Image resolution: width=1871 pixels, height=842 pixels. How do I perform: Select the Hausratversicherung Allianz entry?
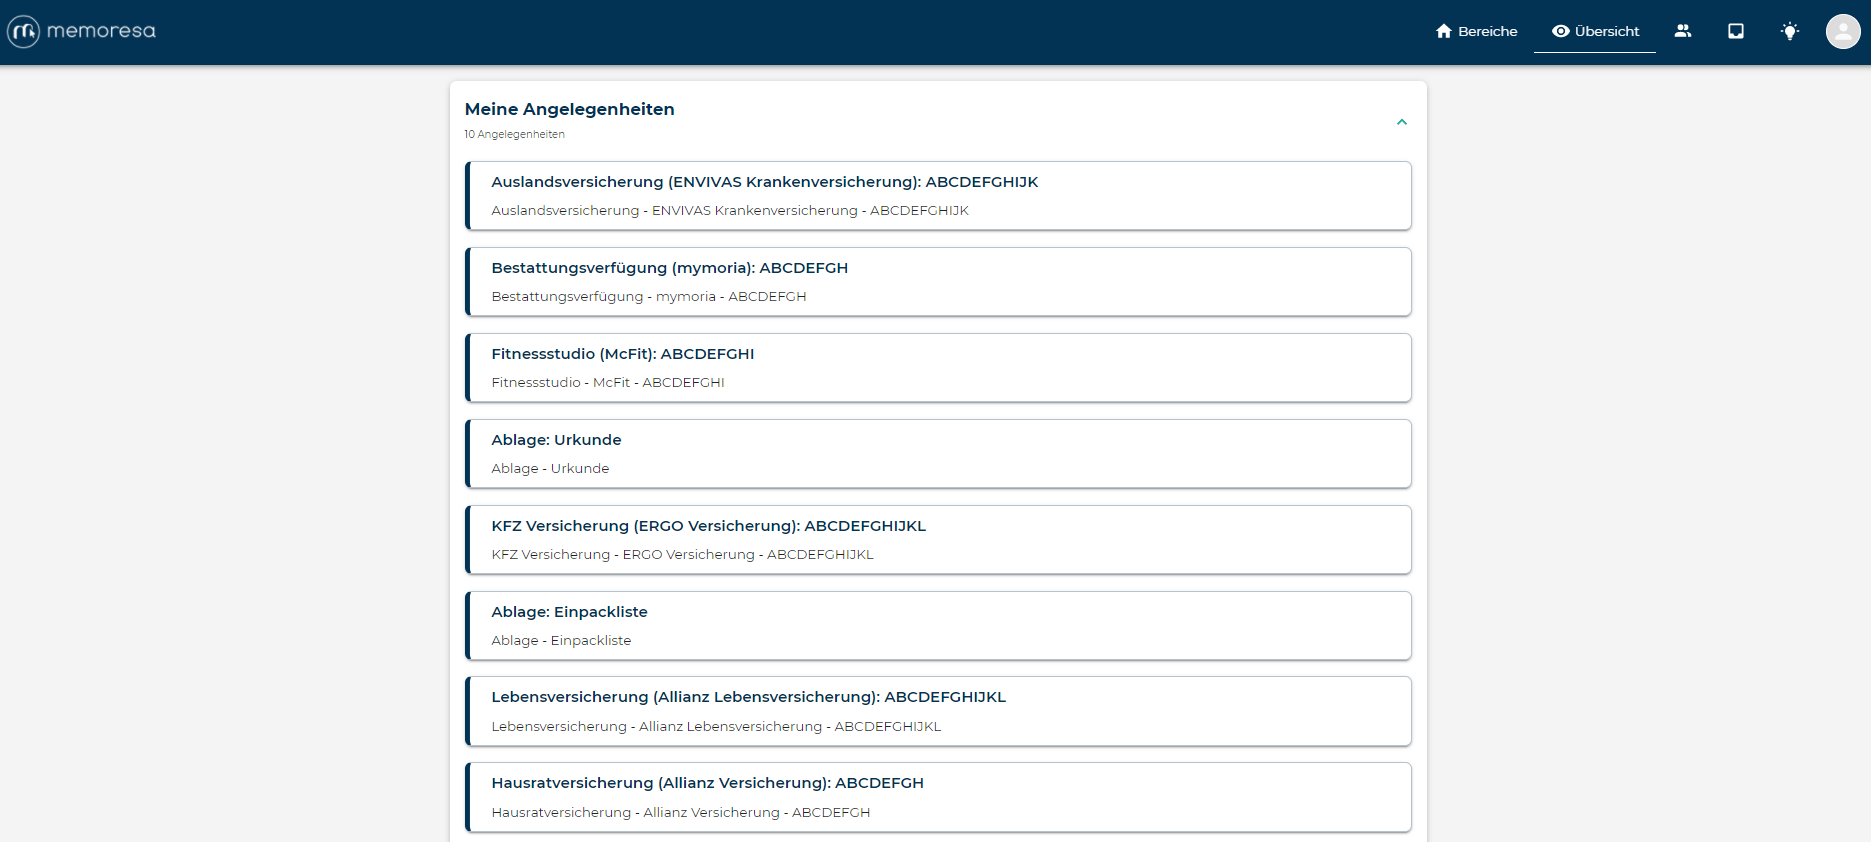point(938,797)
